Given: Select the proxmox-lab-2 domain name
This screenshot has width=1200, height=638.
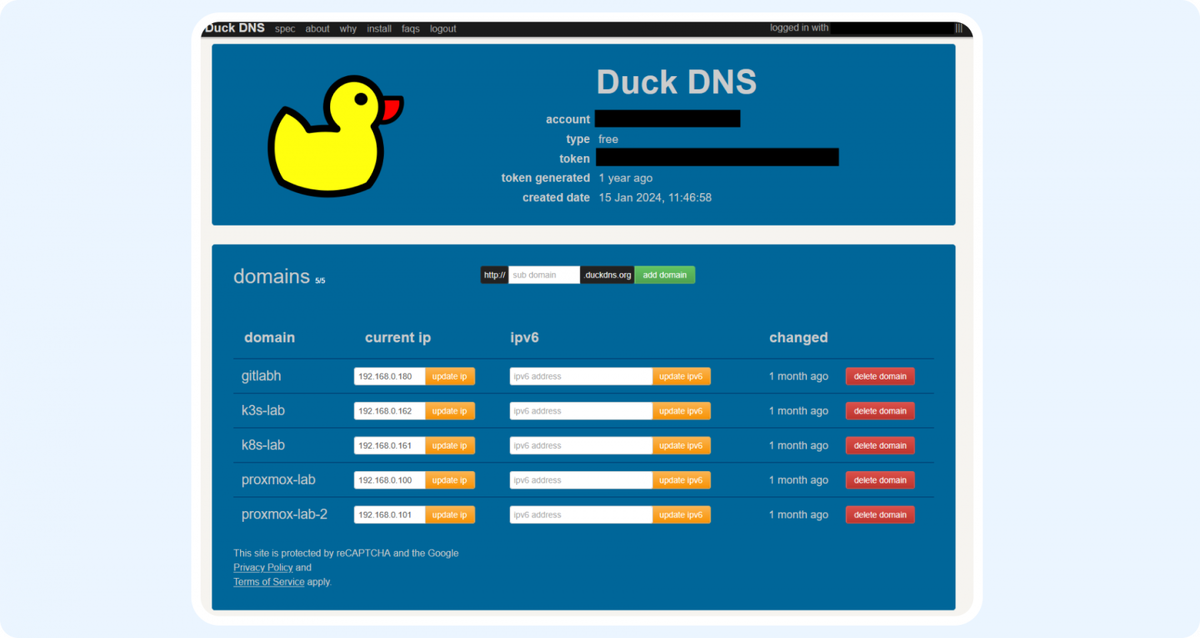Looking at the screenshot, I should (x=284, y=514).
